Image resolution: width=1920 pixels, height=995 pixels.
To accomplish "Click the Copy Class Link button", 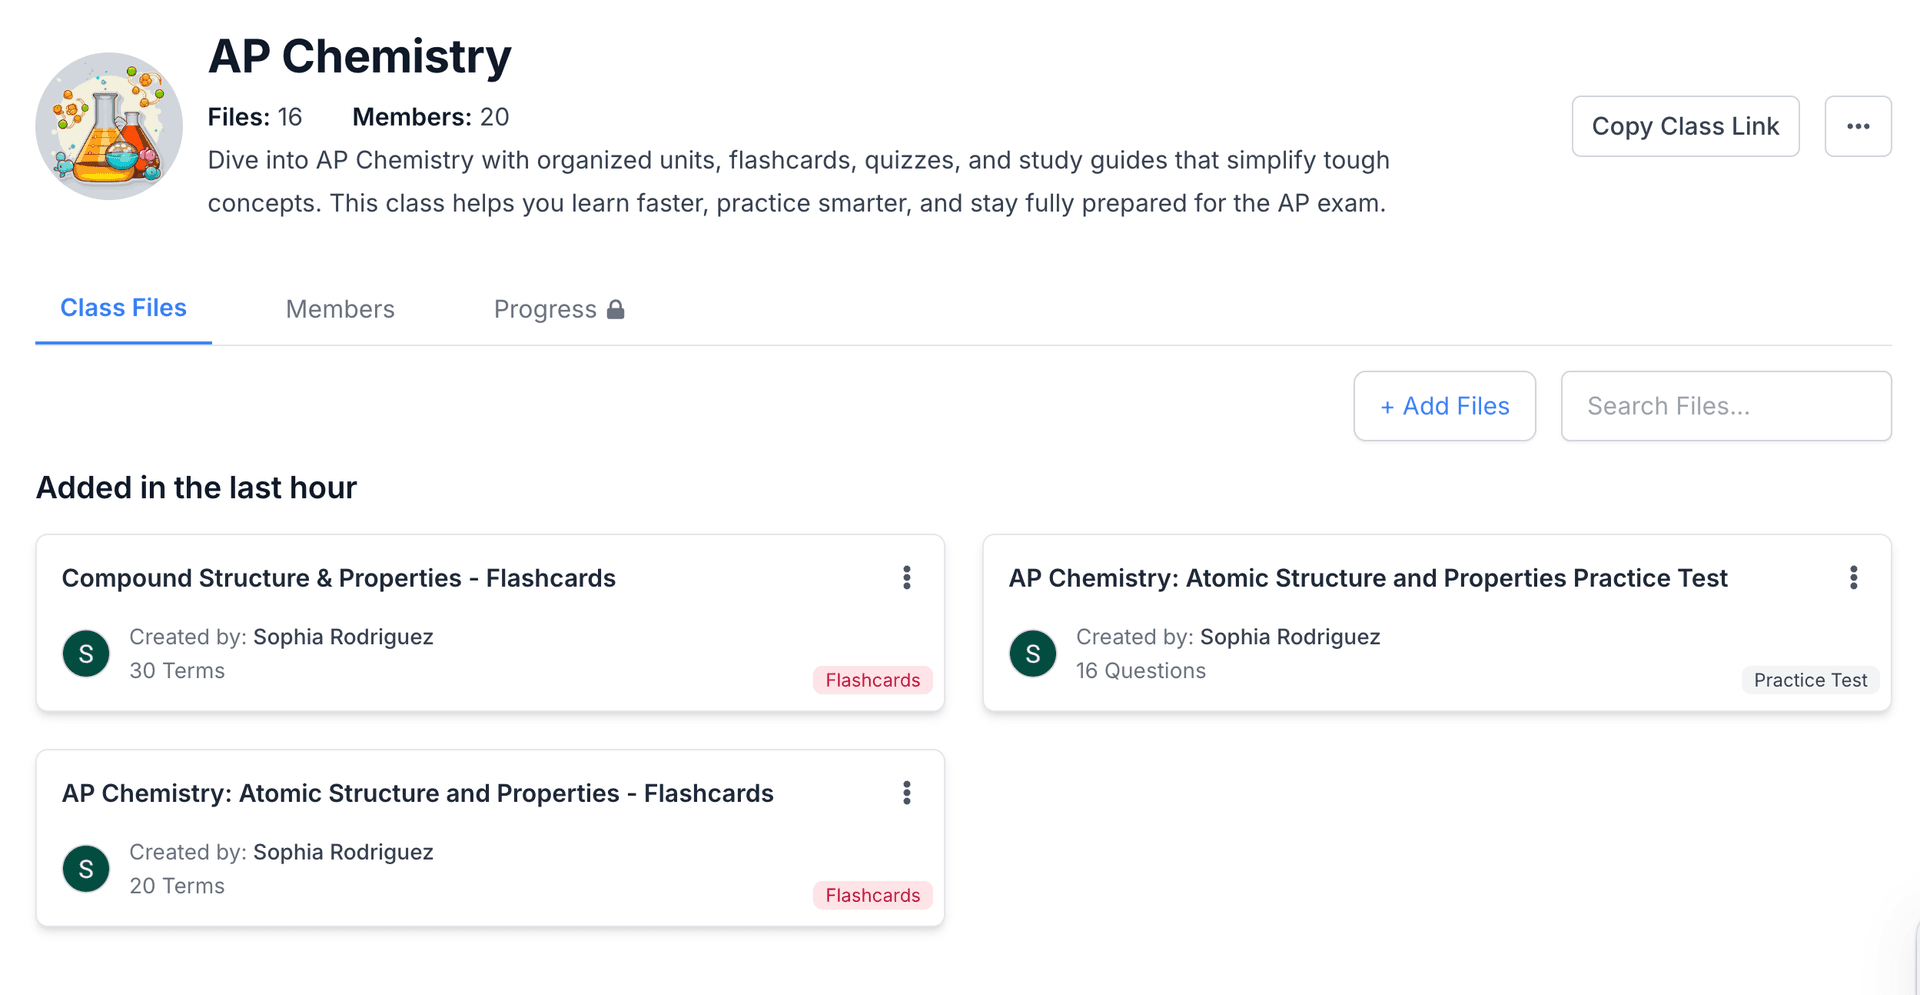I will pyautogui.click(x=1685, y=126).
